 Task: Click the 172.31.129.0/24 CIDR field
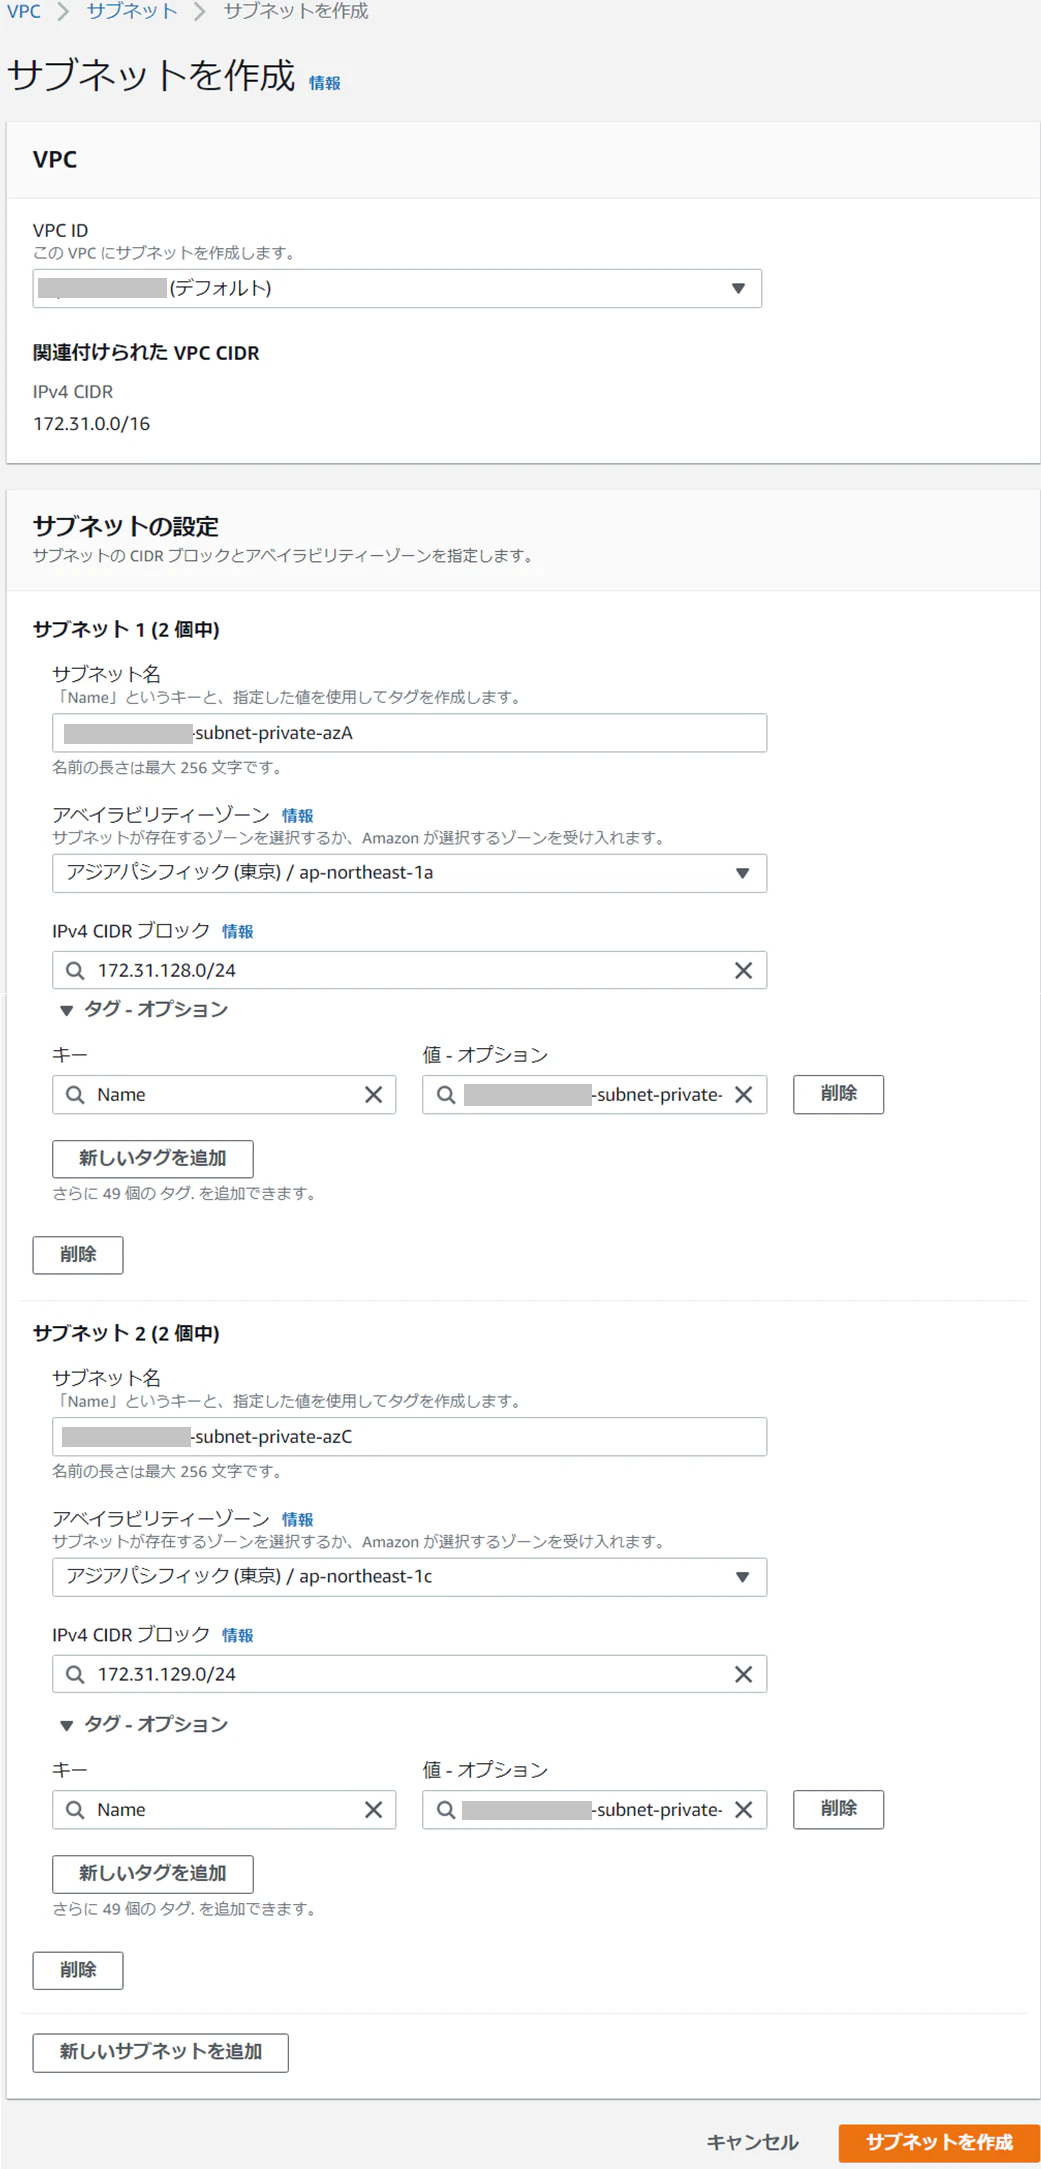coord(409,1674)
